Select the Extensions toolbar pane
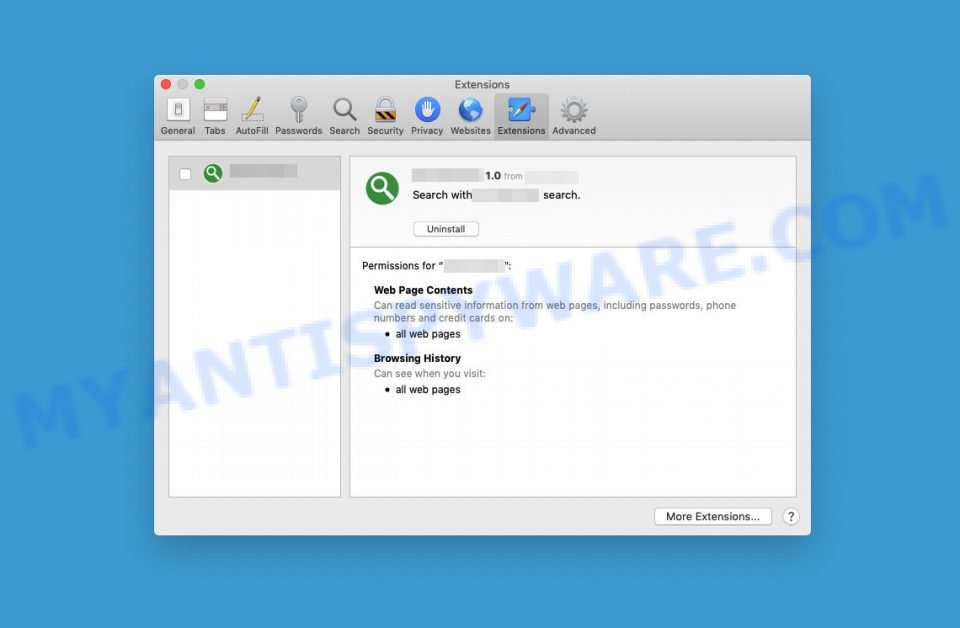Image resolution: width=960 pixels, height=628 pixels. click(x=521, y=116)
